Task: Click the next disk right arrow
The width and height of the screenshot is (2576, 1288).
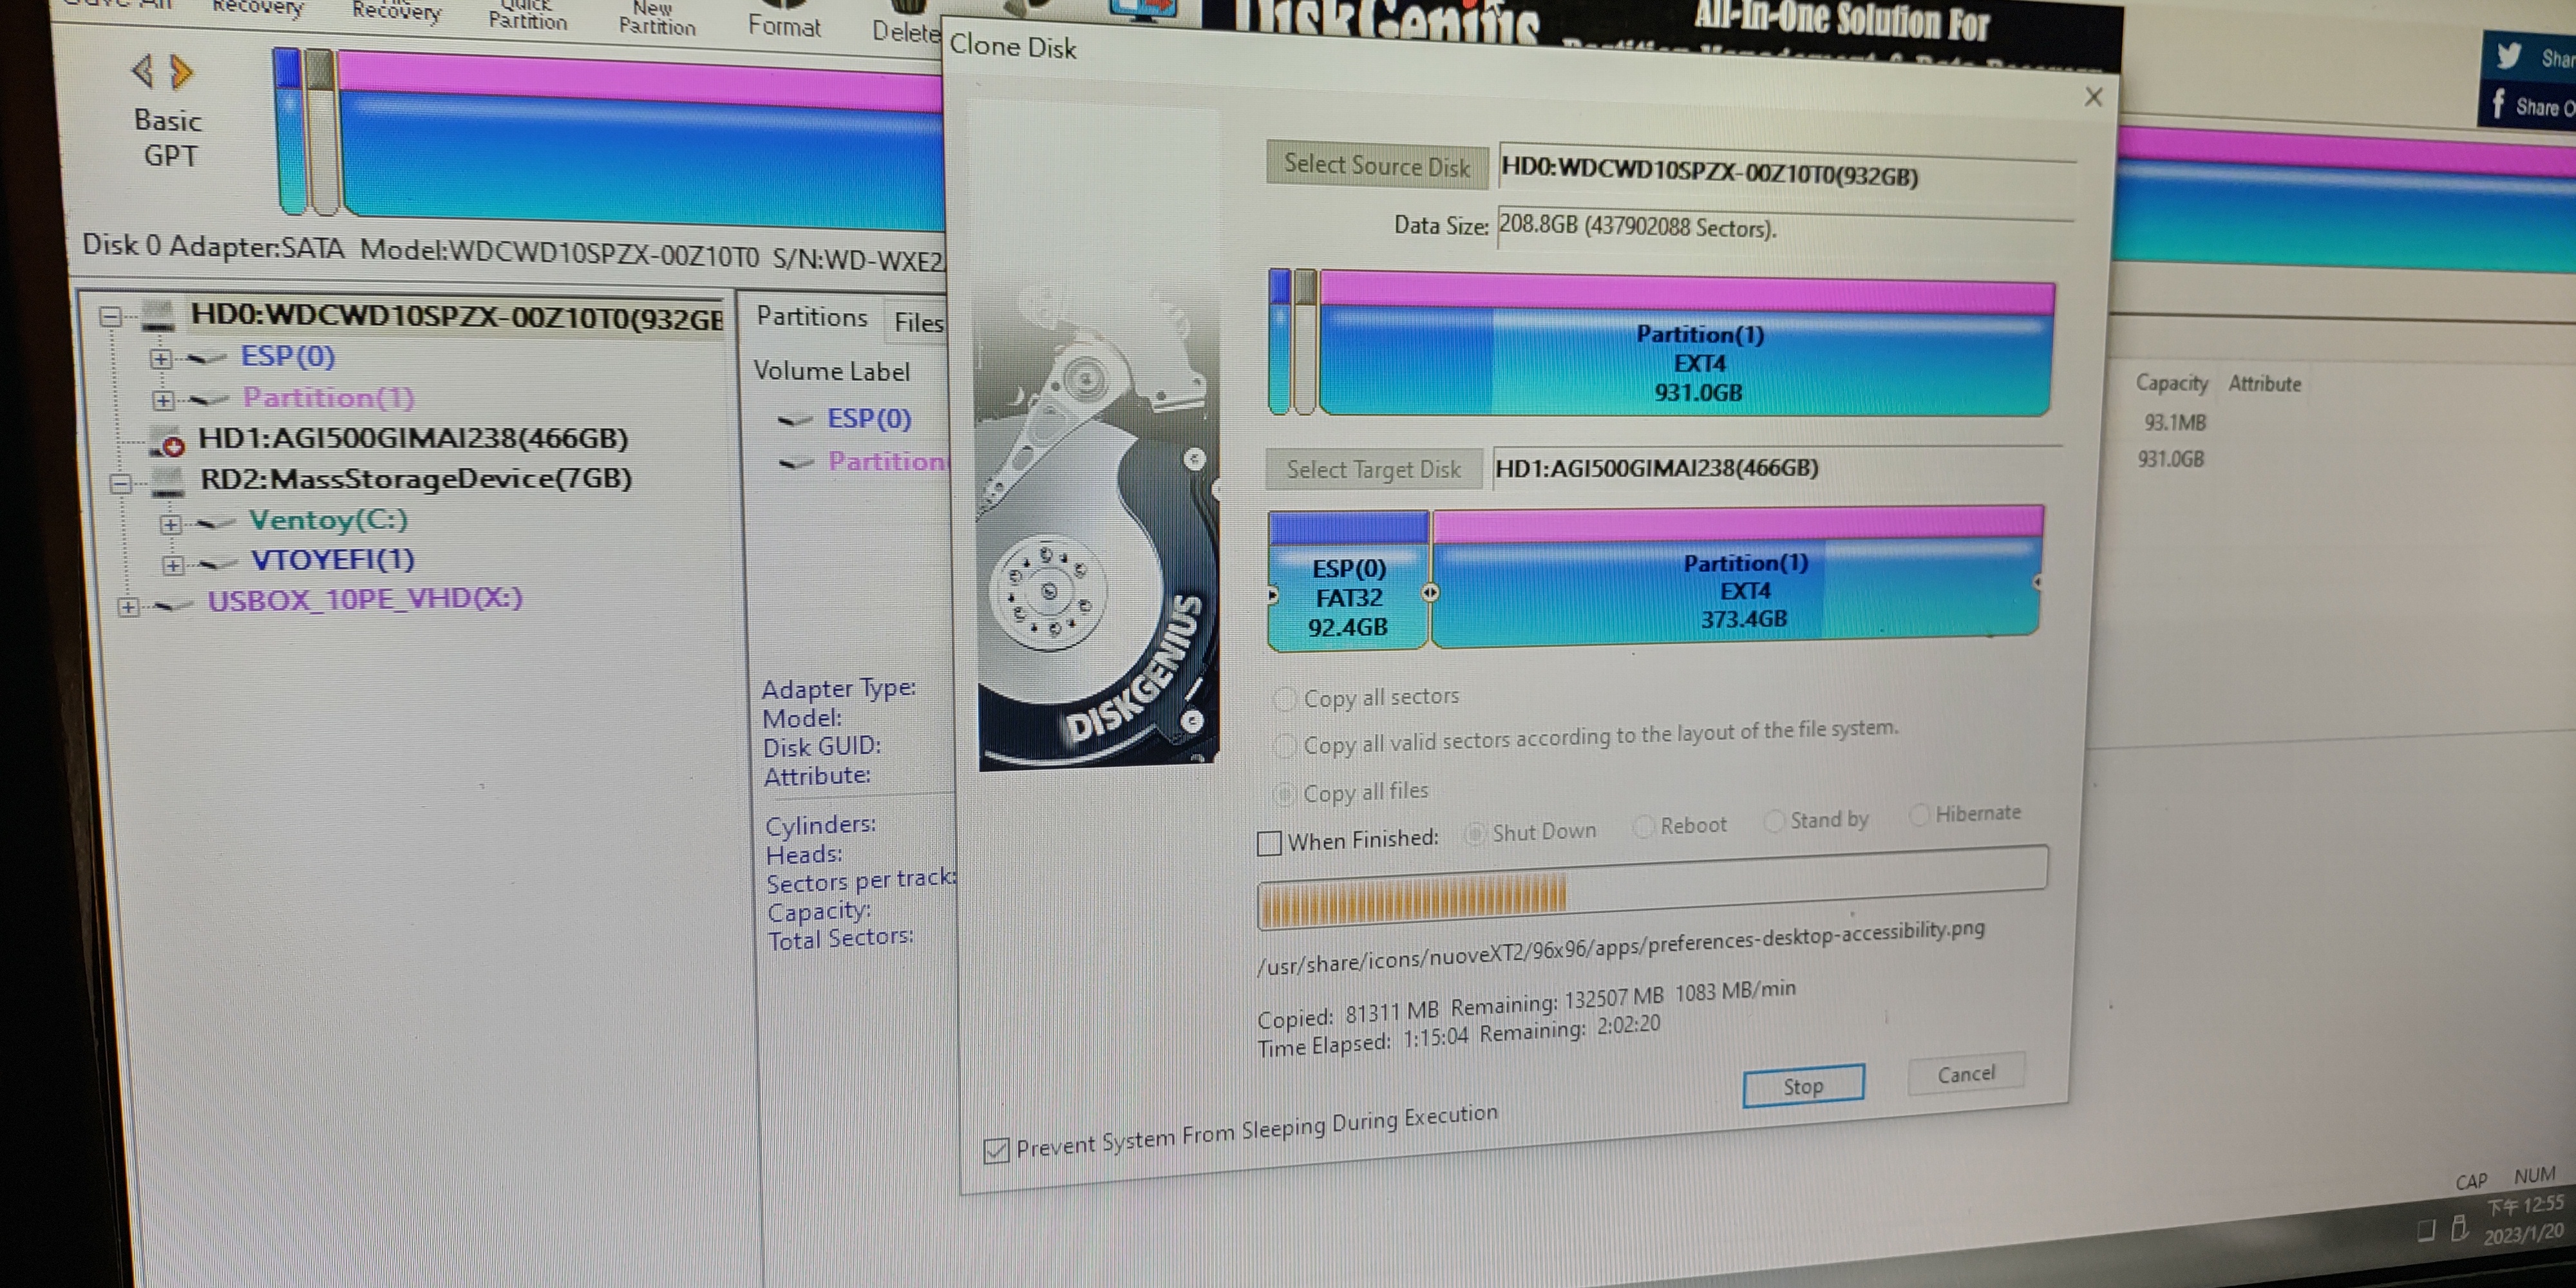Action: [x=181, y=71]
